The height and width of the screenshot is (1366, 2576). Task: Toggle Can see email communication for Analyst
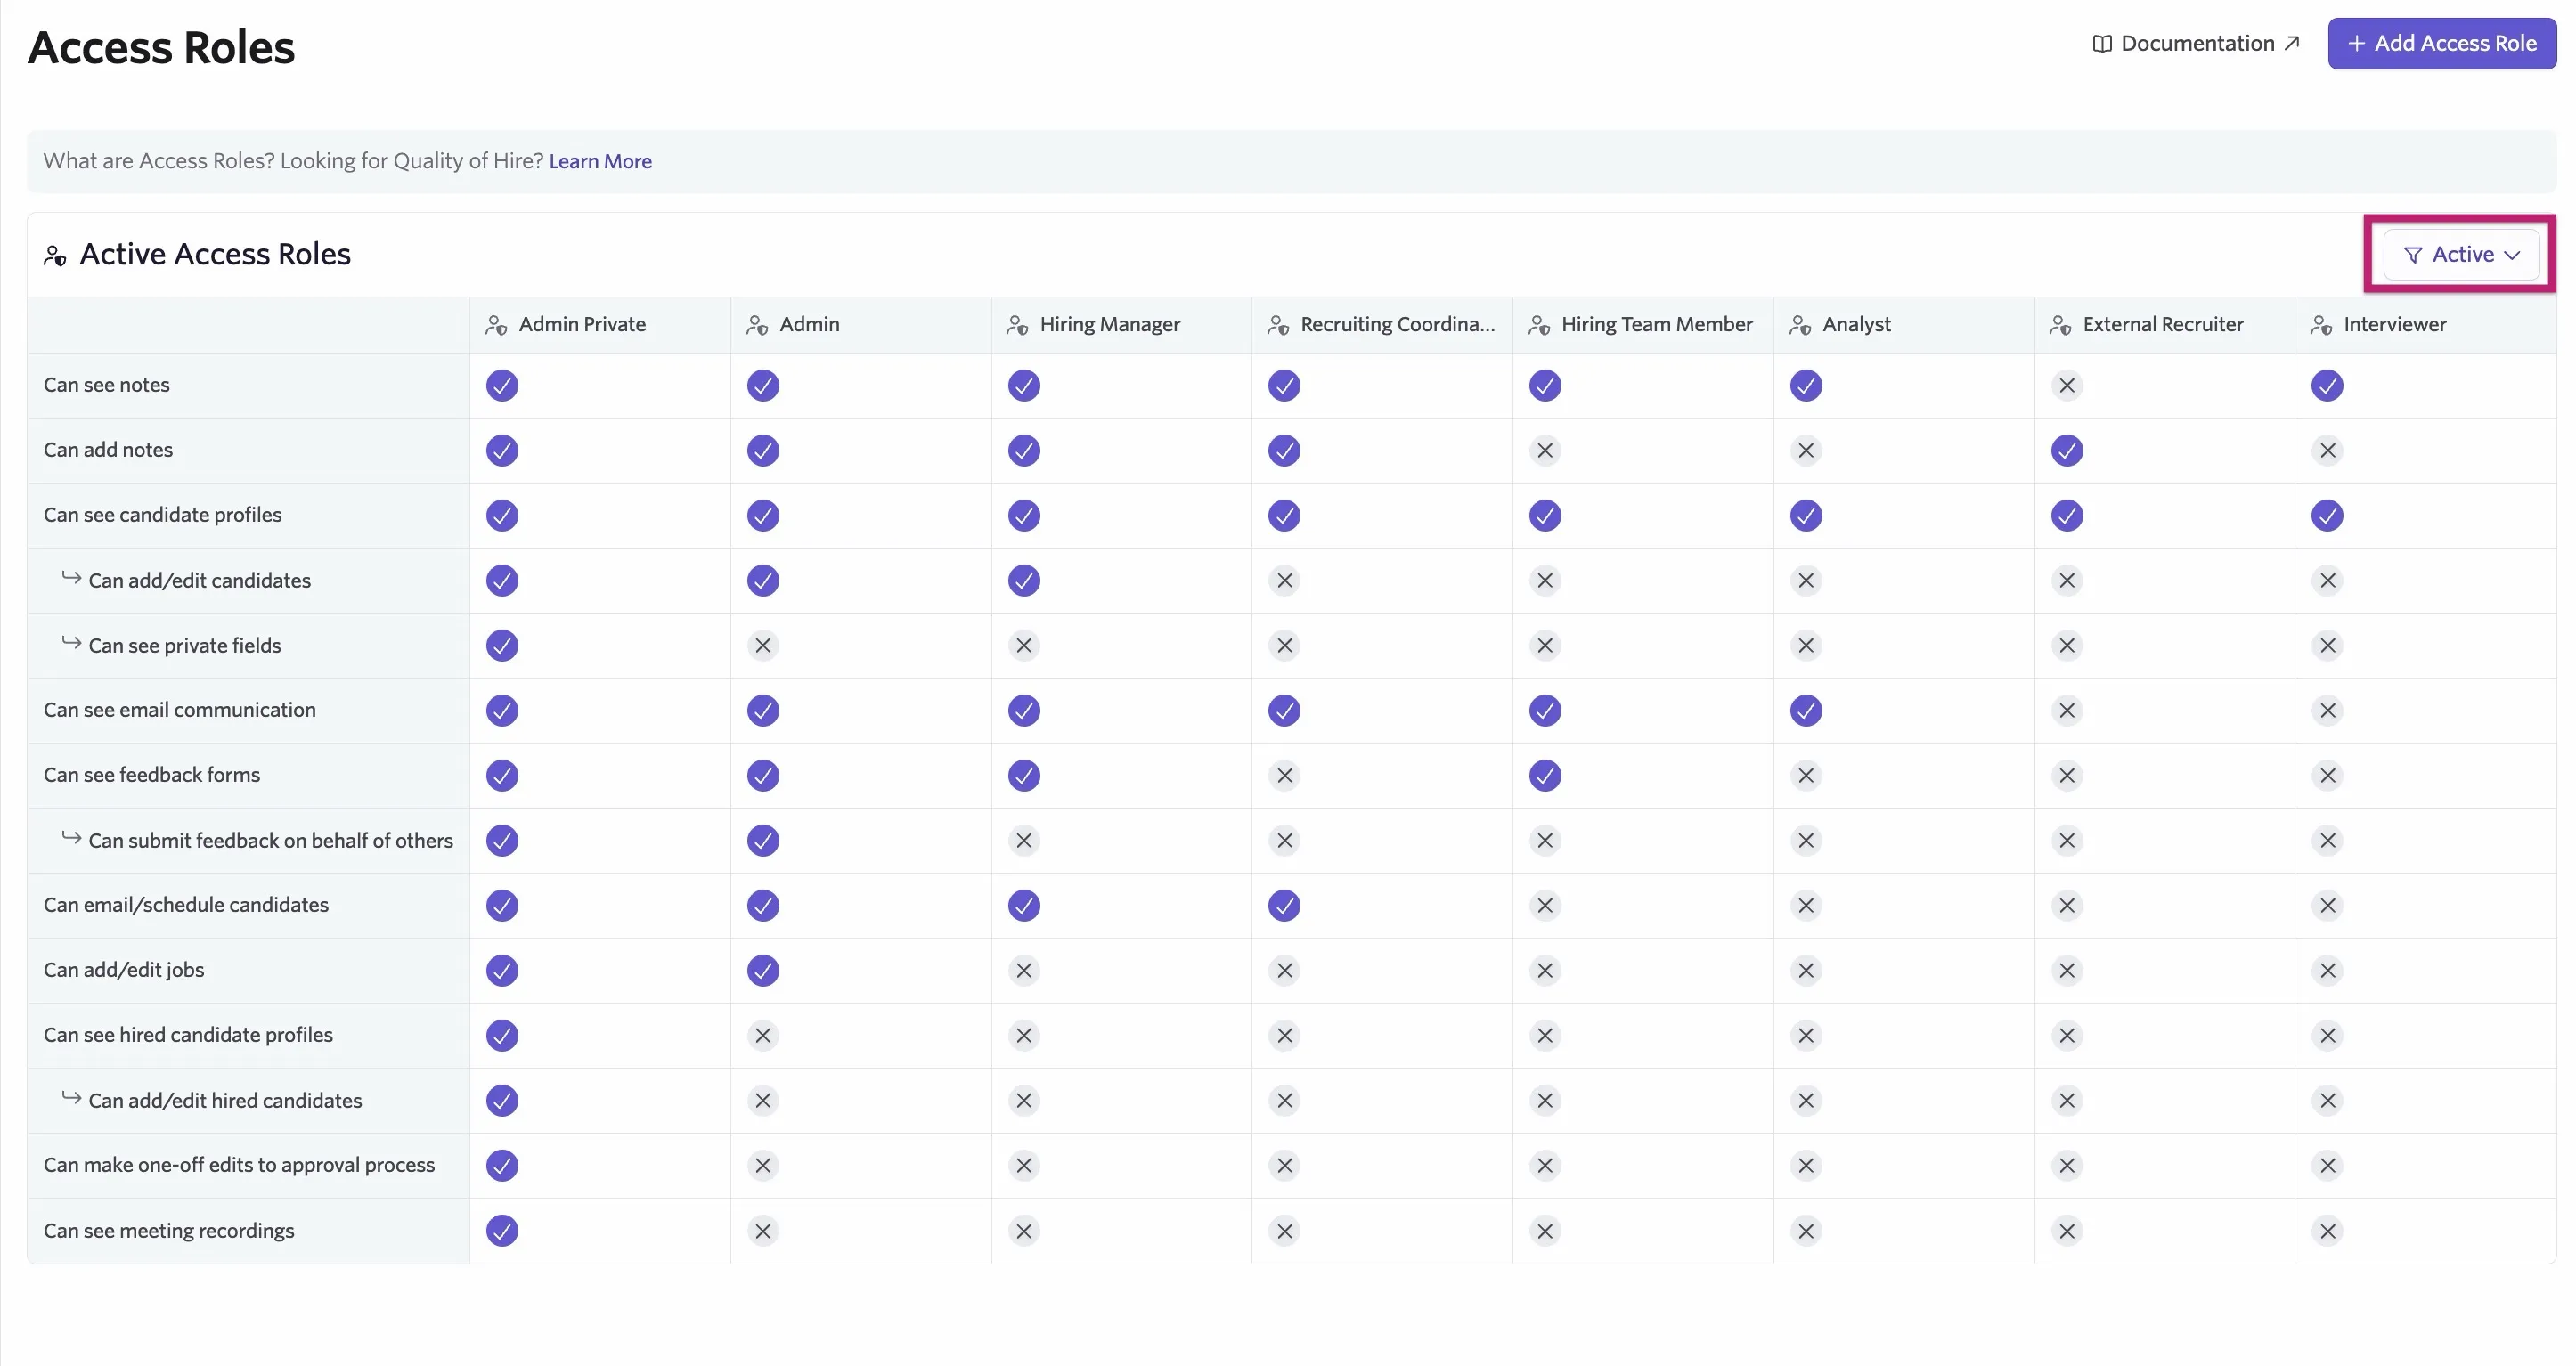(1806, 710)
